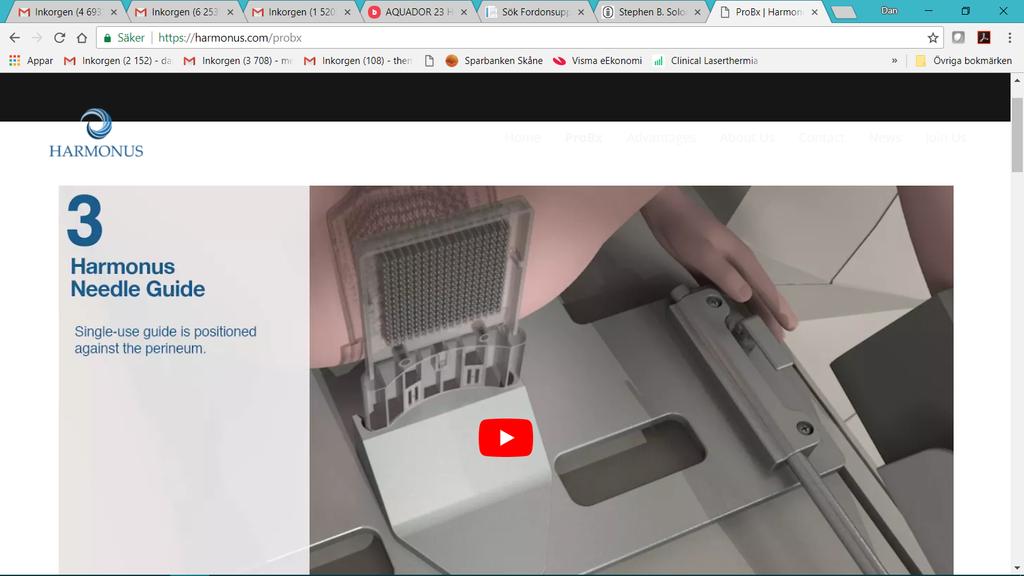Close the AQUADOR 23 tab

pyautogui.click(x=464, y=12)
